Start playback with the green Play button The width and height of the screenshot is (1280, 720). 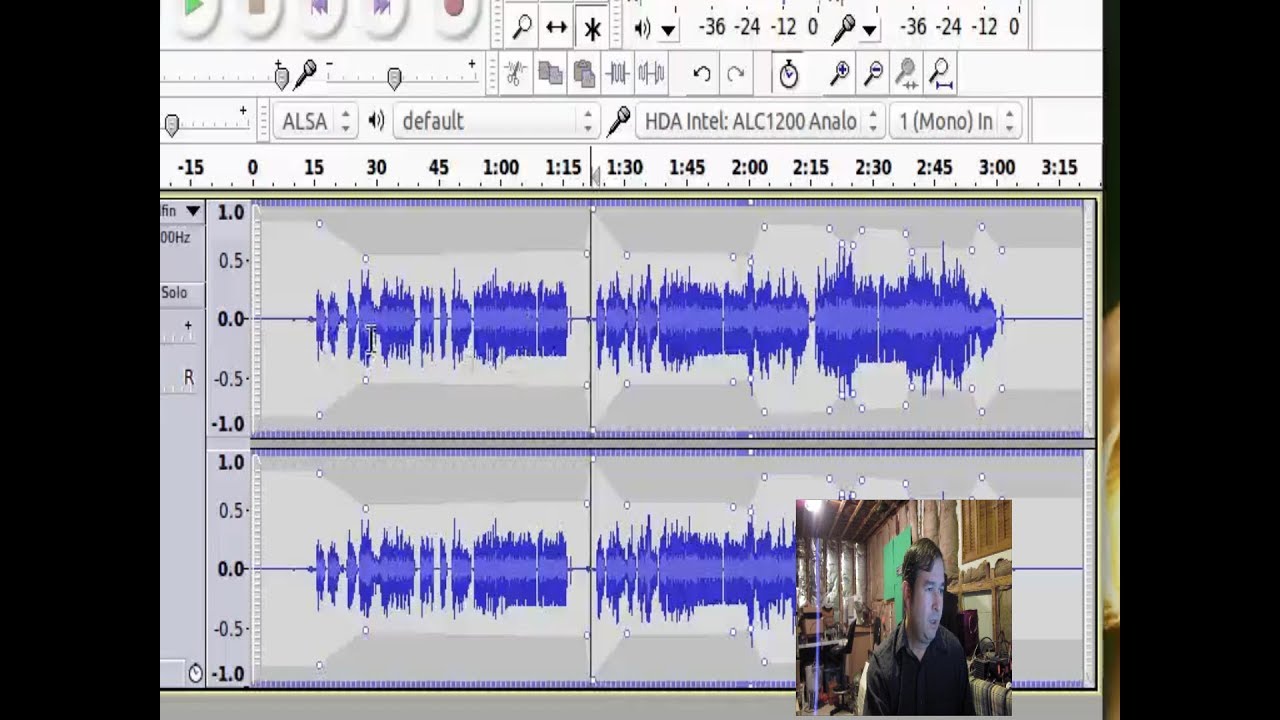193,8
